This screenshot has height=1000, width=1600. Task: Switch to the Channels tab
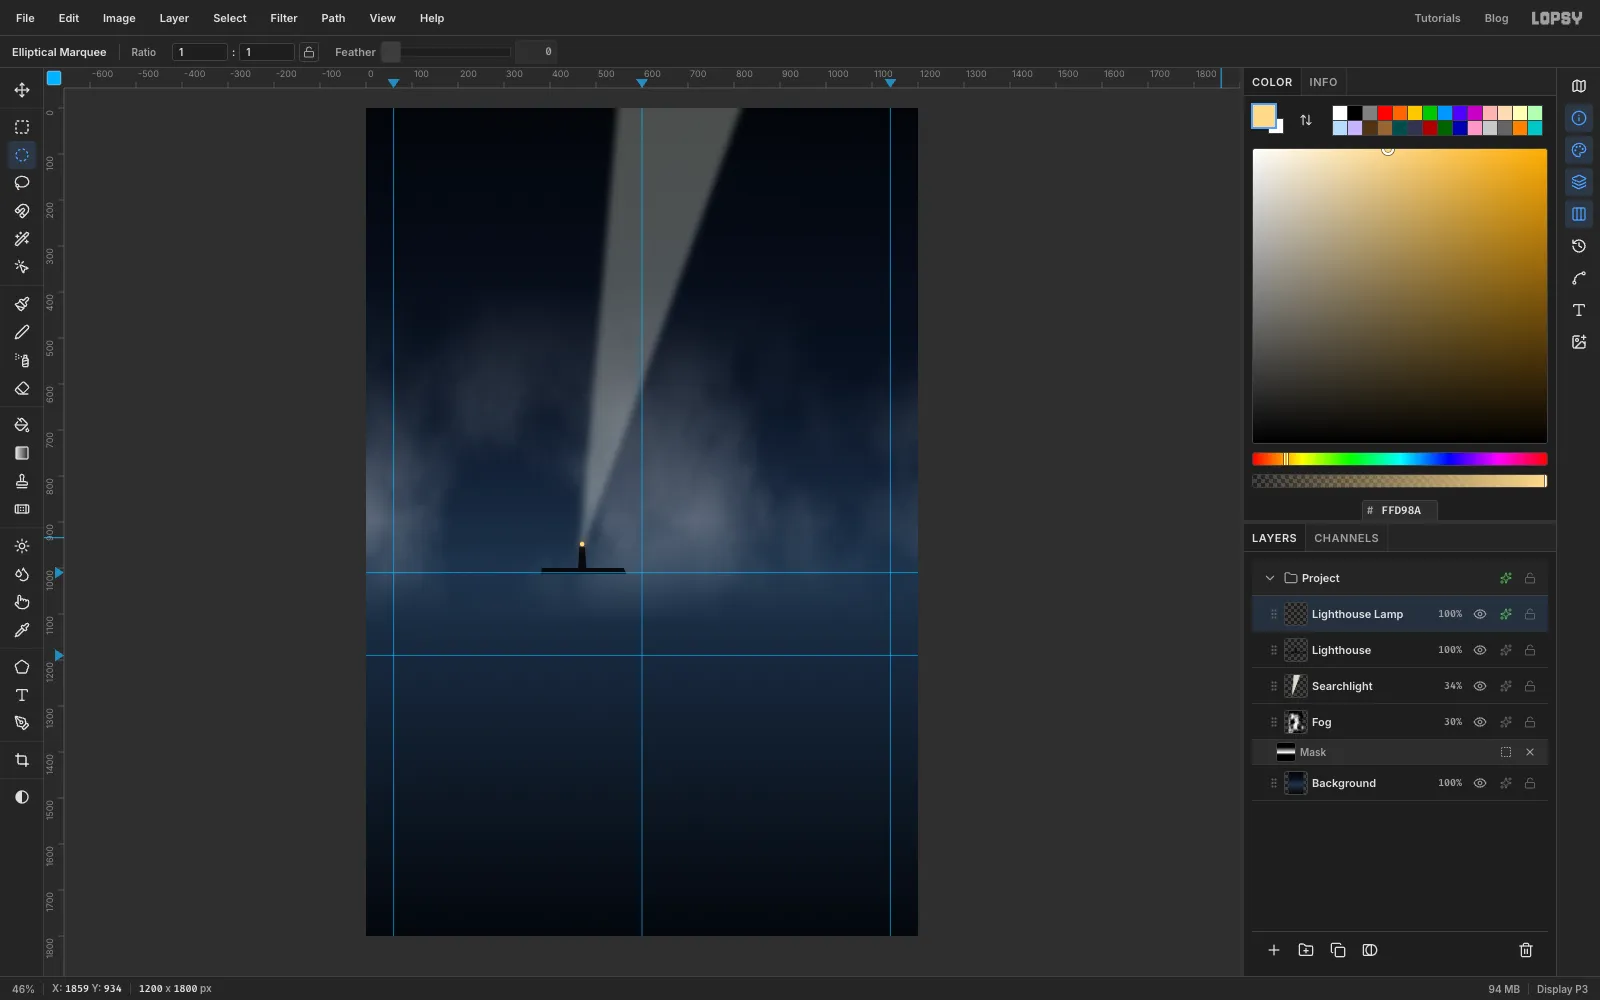pyautogui.click(x=1346, y=538)
